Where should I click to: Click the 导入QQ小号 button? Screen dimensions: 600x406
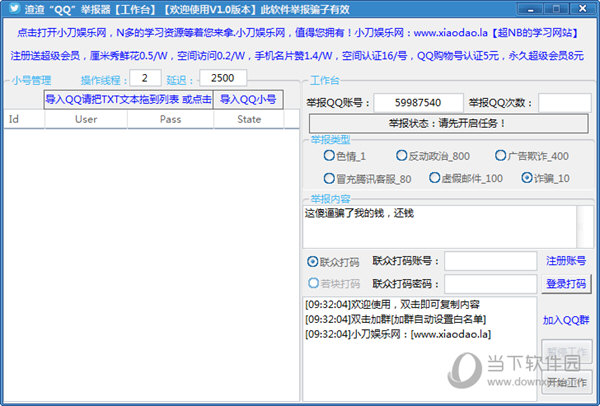click(248, 100)
